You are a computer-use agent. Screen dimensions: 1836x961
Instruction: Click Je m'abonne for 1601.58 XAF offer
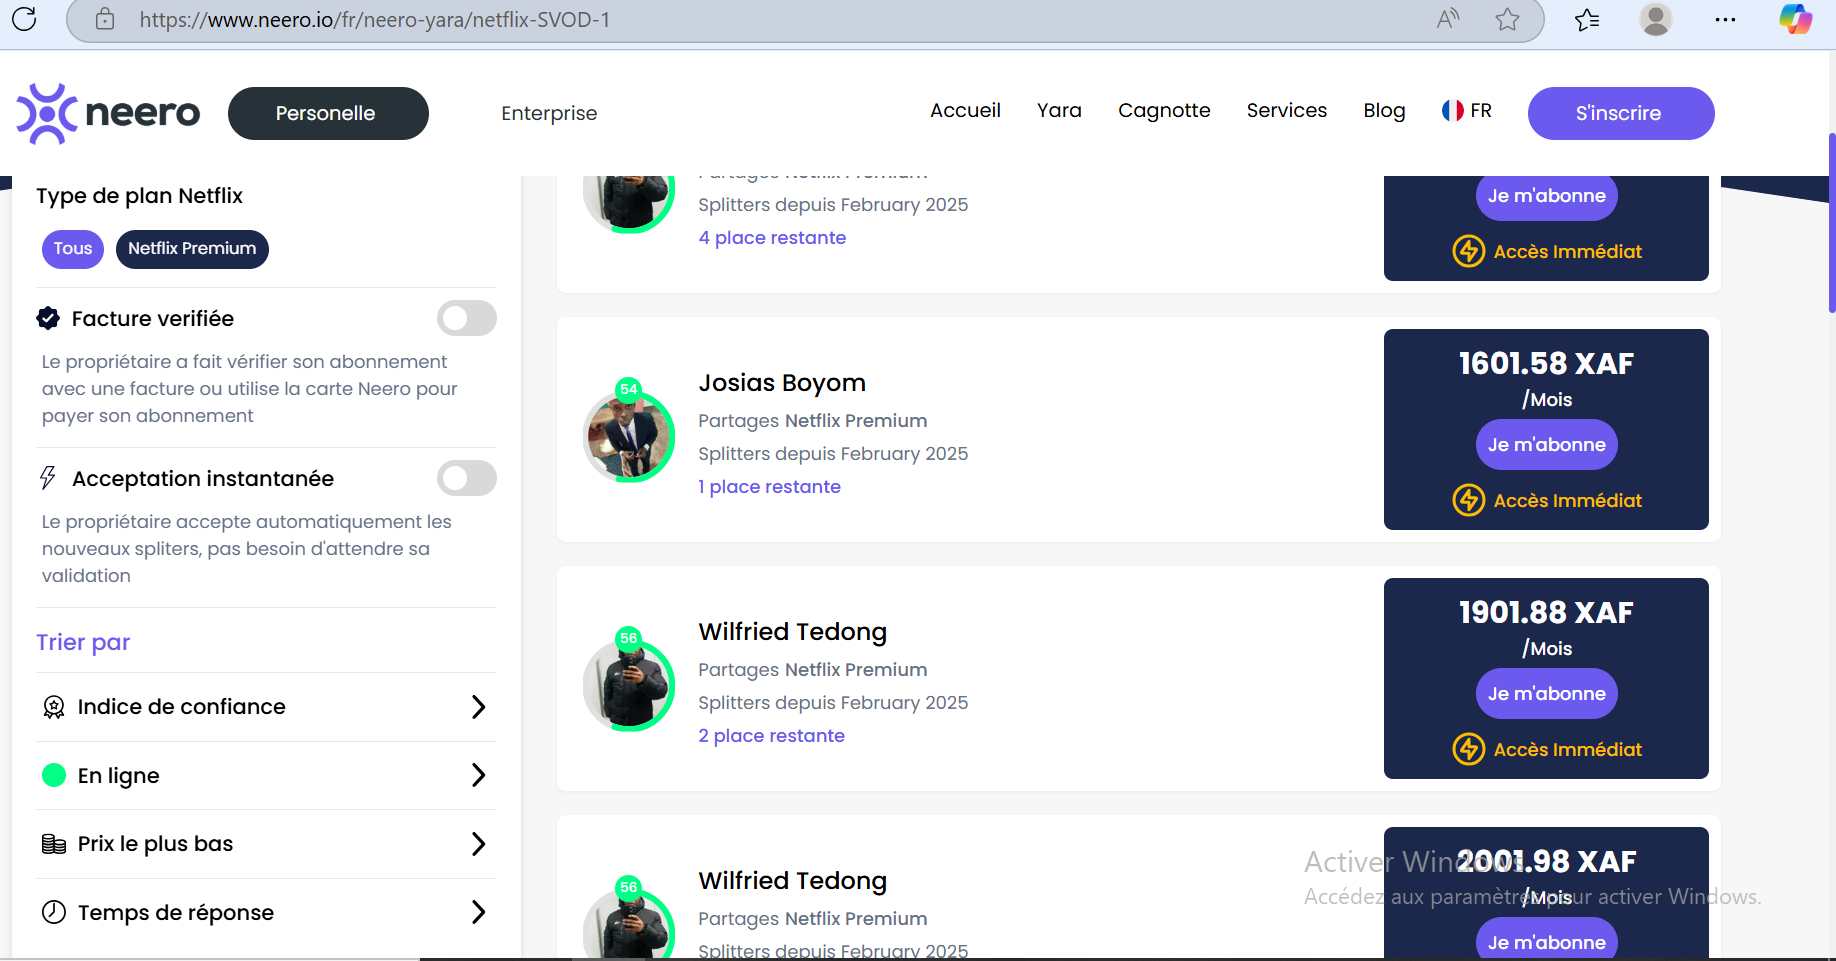point(1546,445)
